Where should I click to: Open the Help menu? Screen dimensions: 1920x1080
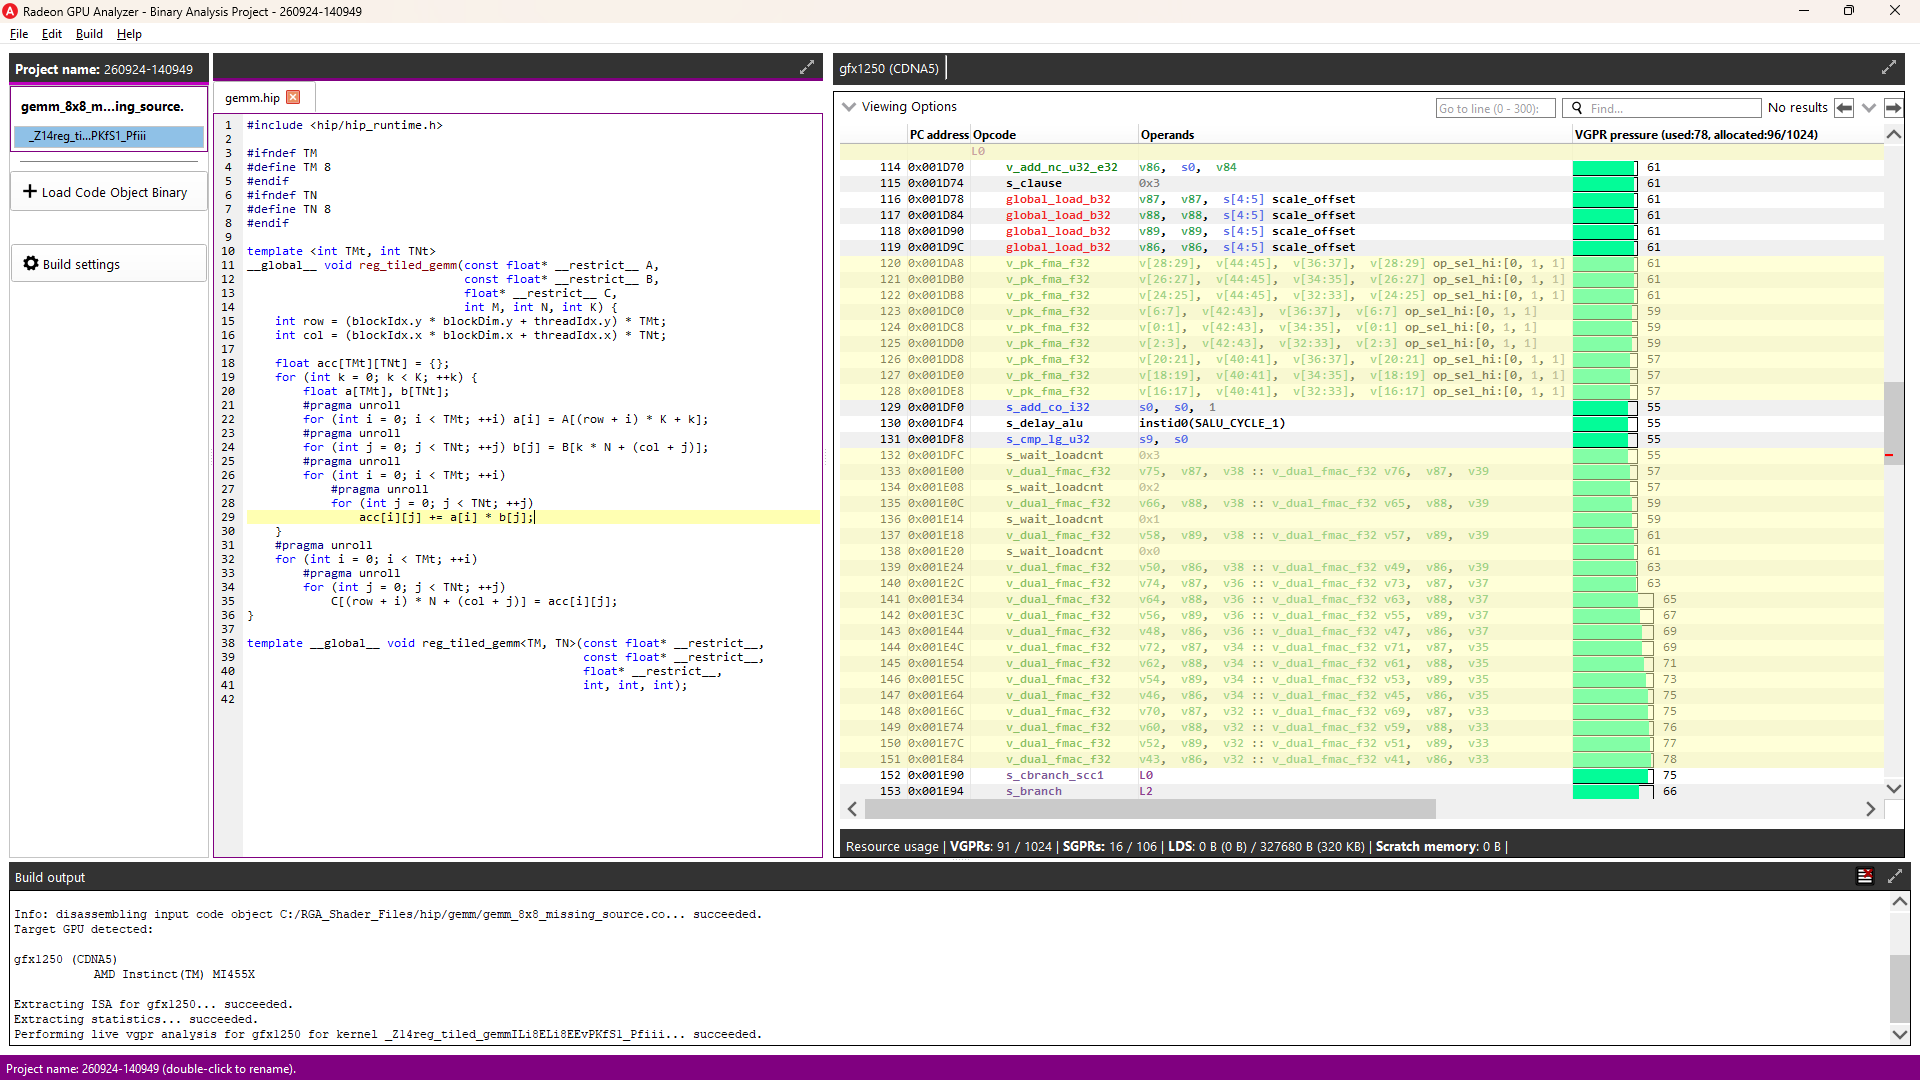click(x=129, y=34)
